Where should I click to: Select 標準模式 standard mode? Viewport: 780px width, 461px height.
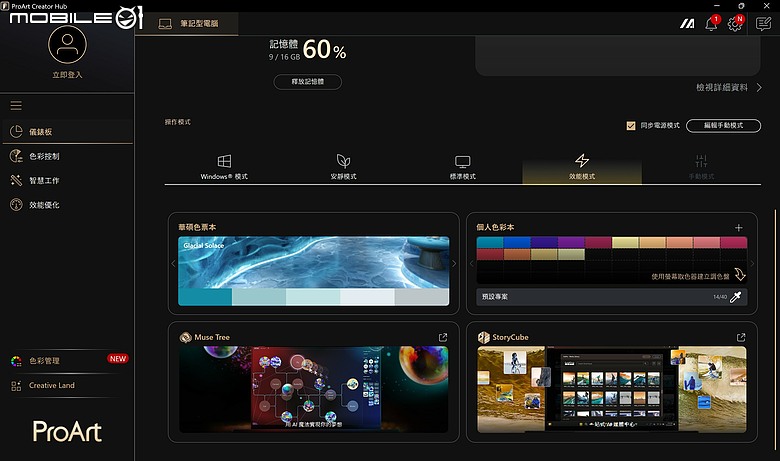click(x=463, y=168)
